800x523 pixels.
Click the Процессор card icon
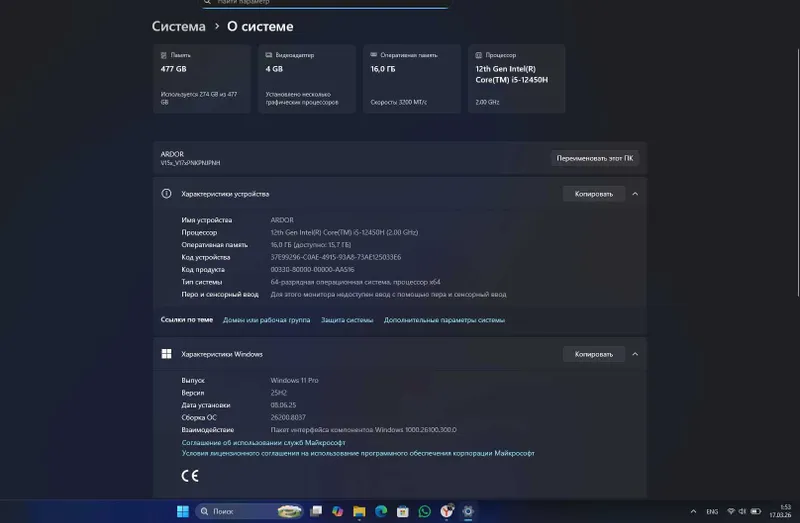(x=479, y=55)
